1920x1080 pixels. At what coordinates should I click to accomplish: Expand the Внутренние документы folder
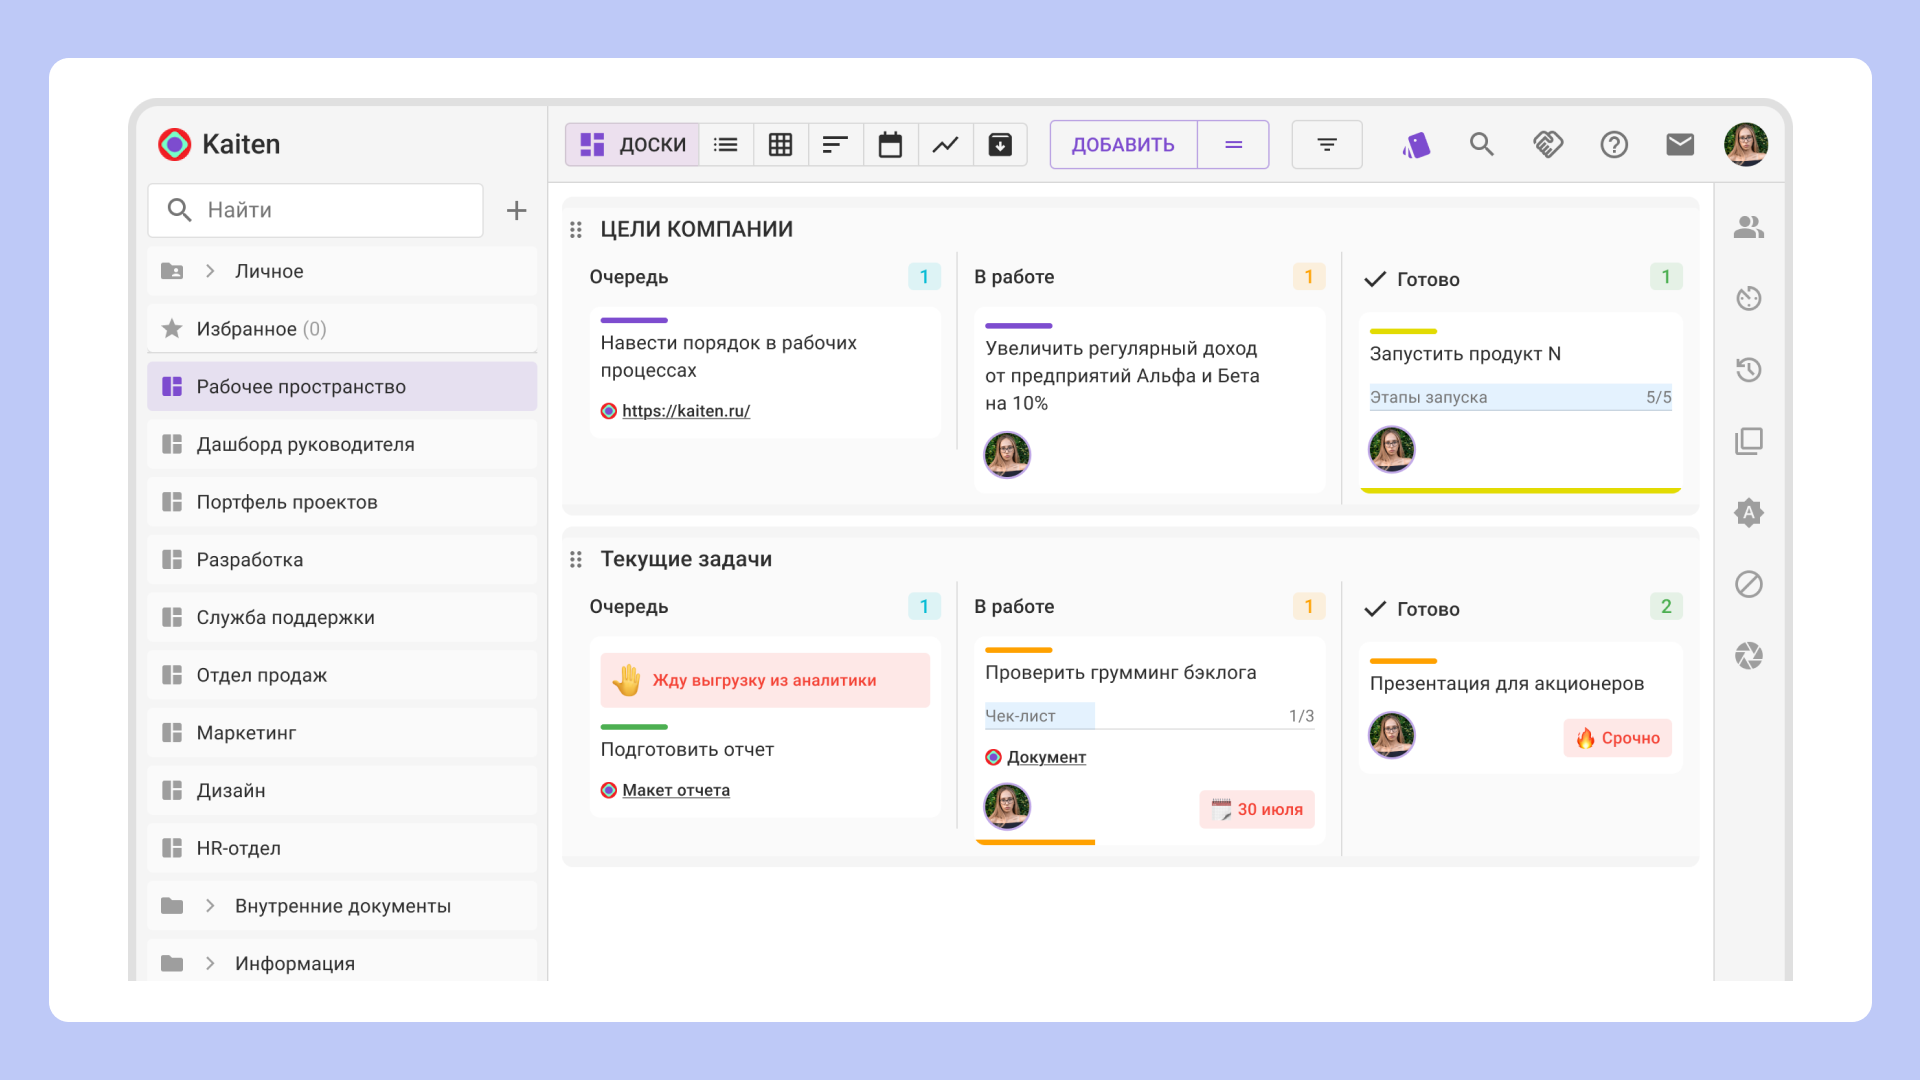point(210,906)
